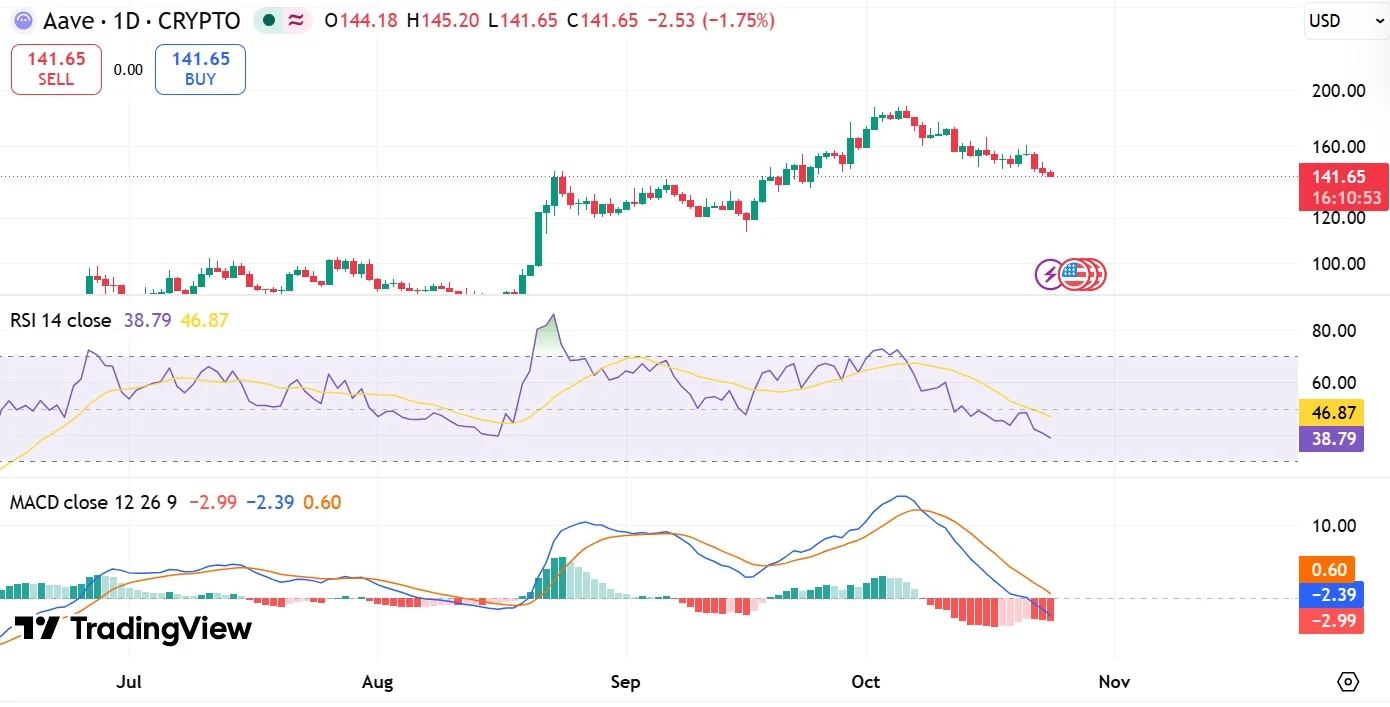Click the MACD close 12 26 9 label
1390x707 pixels.
[x=93, y=502]
